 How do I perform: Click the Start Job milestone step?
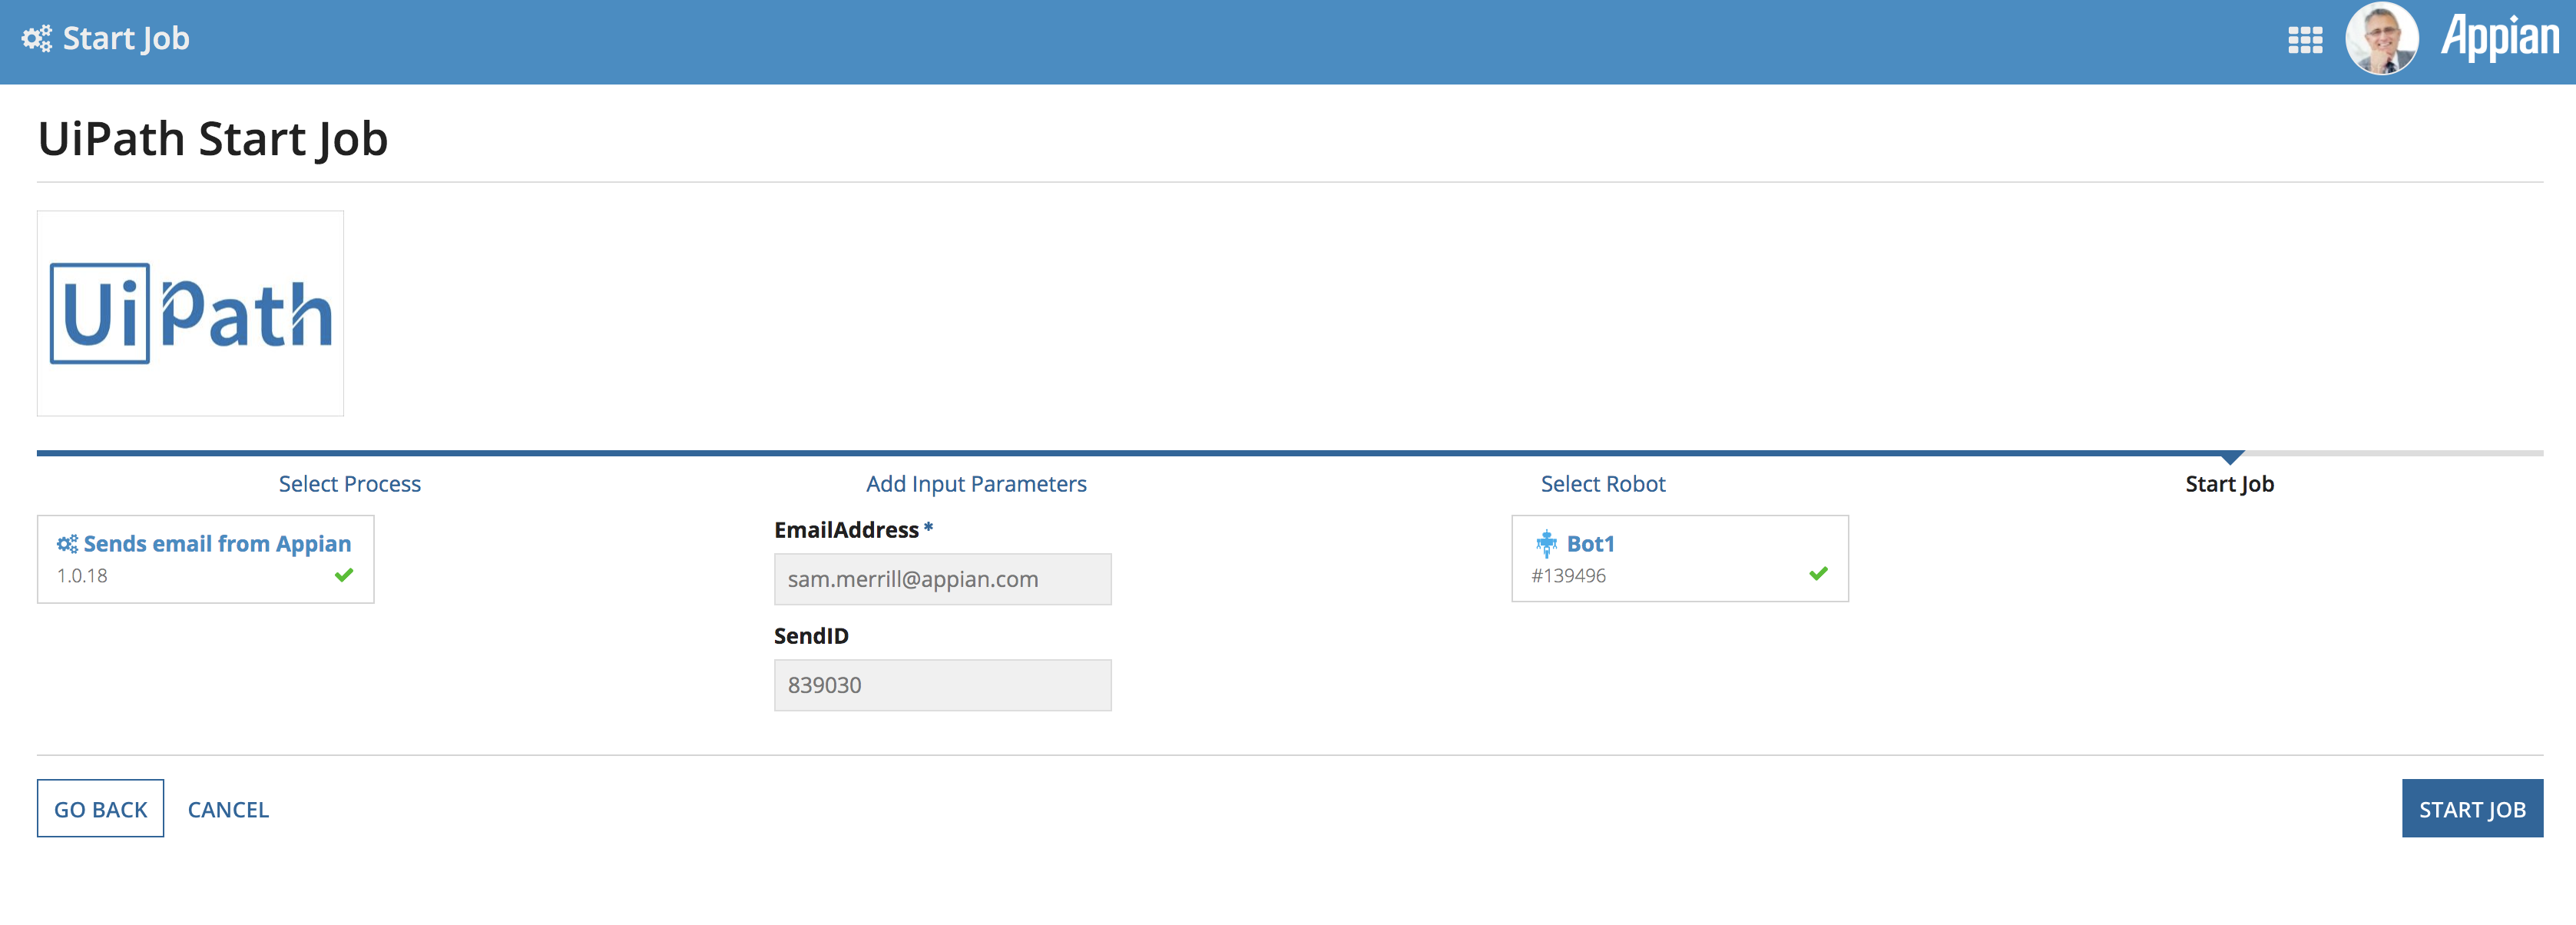pos(2229,484)
